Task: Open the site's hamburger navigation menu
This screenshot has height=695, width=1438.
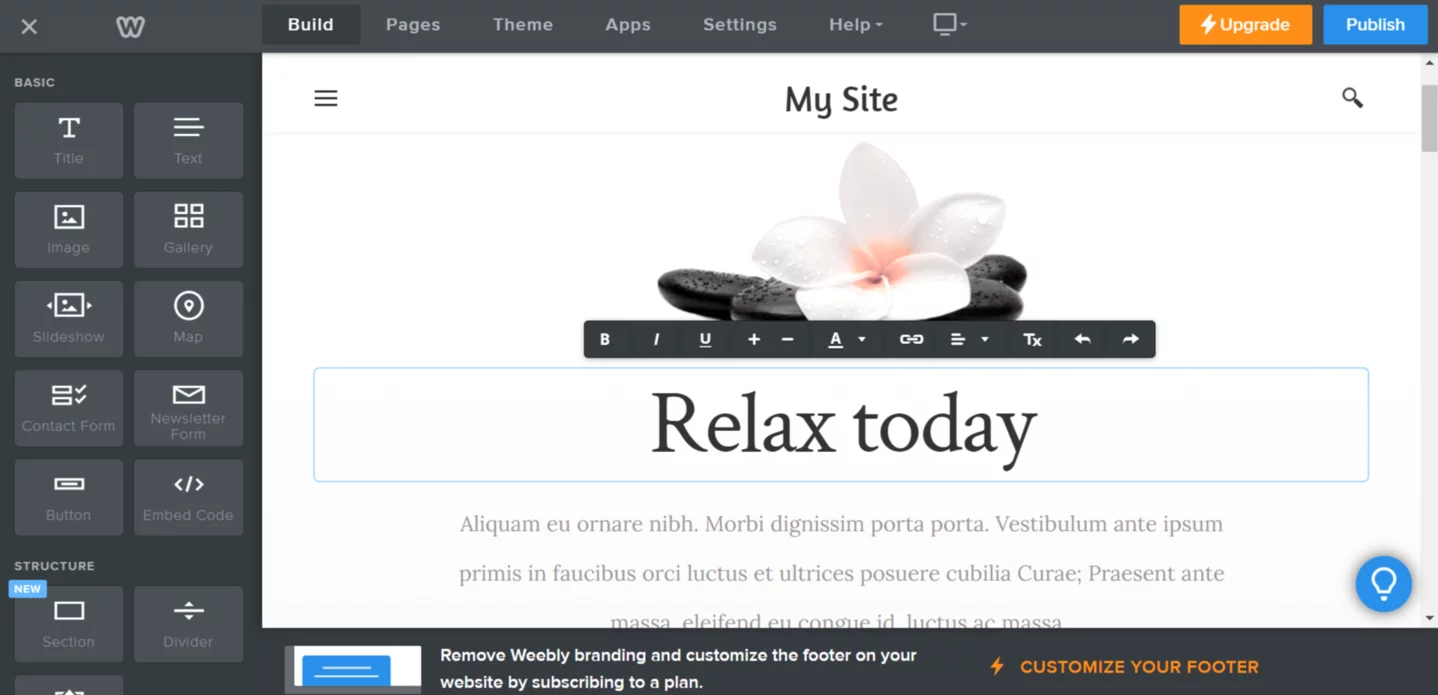Action: 325,98
